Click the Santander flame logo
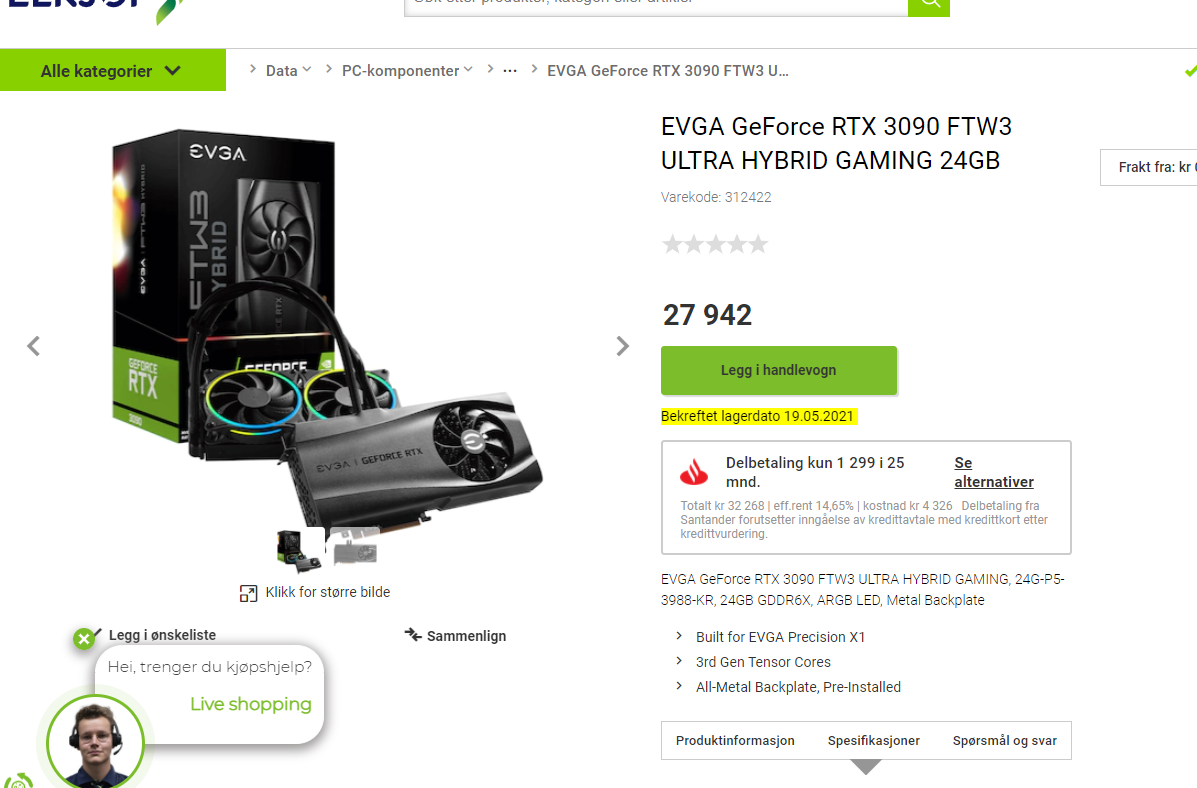The width and height of the screenshot is (1197, 788). click(694, 473)
